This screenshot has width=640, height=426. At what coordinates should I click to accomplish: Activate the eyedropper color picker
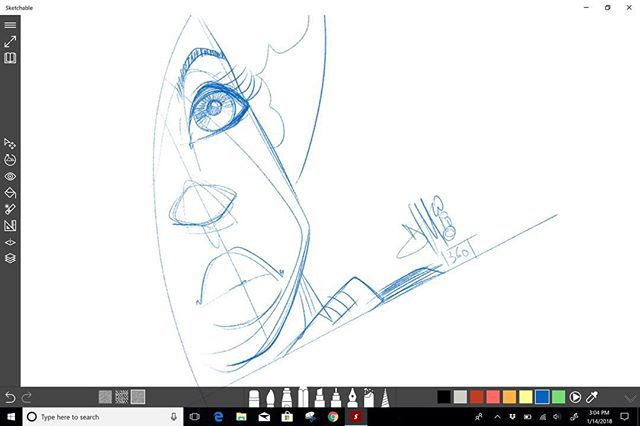click(592, 397)
